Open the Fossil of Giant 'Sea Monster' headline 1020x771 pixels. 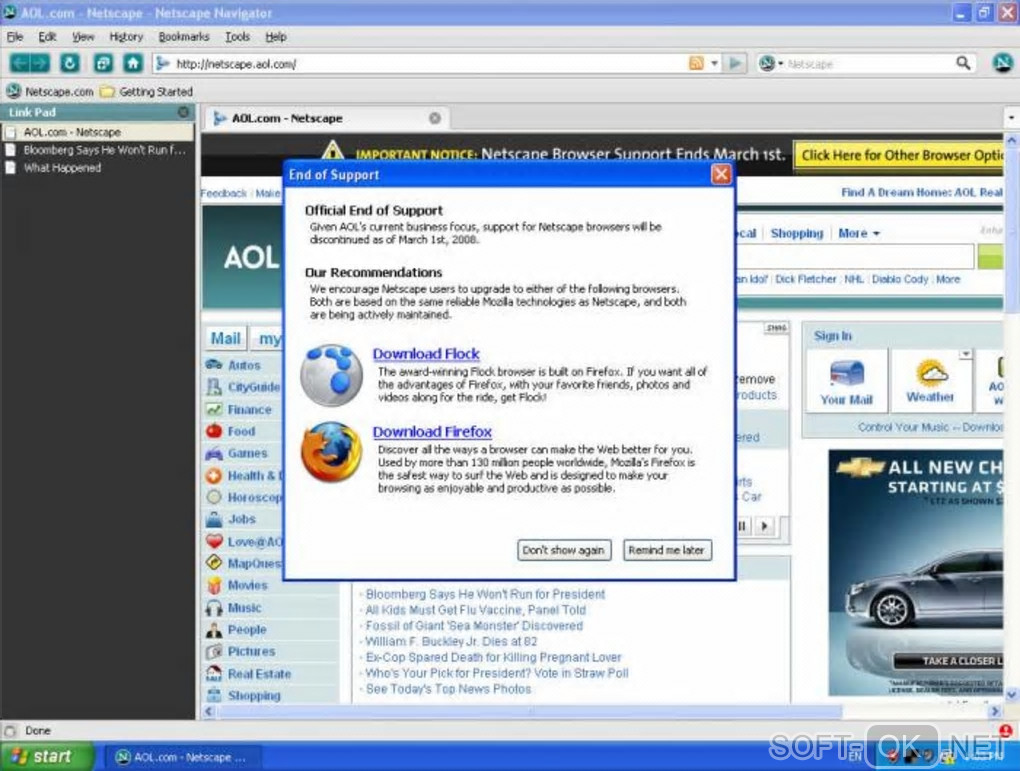[474, 625]
